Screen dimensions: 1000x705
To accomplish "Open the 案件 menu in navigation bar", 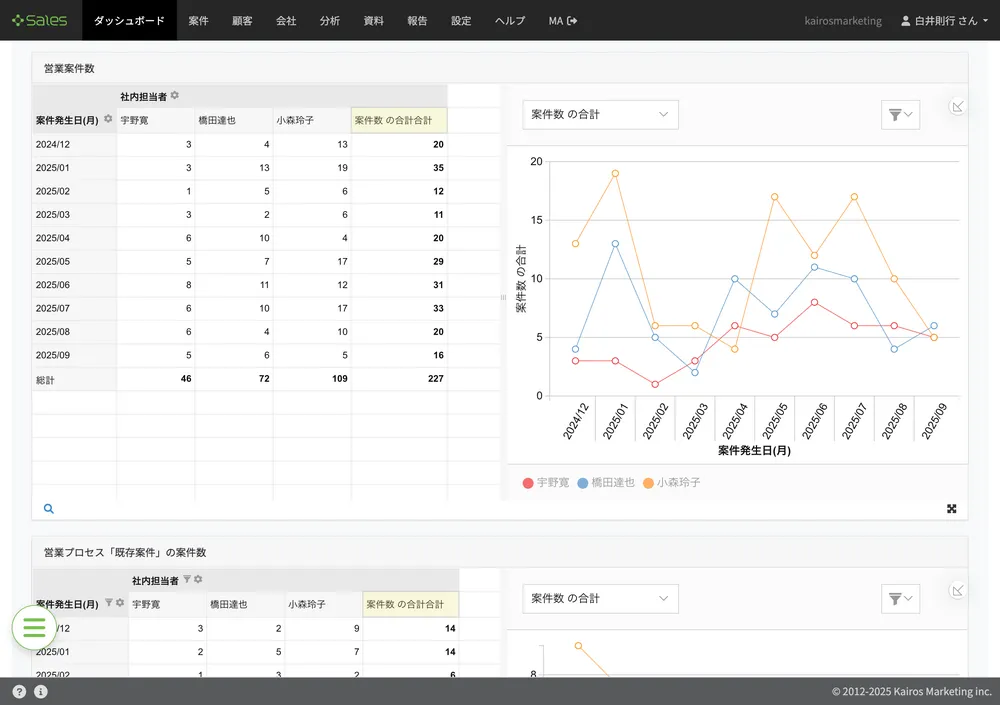I will [198, 20].
